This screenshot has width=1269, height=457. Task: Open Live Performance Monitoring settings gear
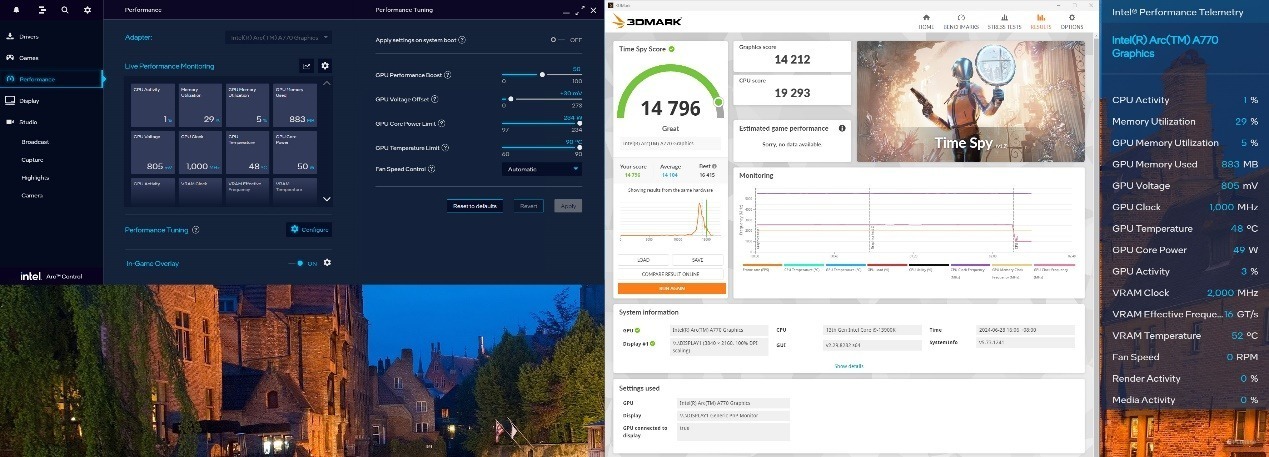click(325, 66)
